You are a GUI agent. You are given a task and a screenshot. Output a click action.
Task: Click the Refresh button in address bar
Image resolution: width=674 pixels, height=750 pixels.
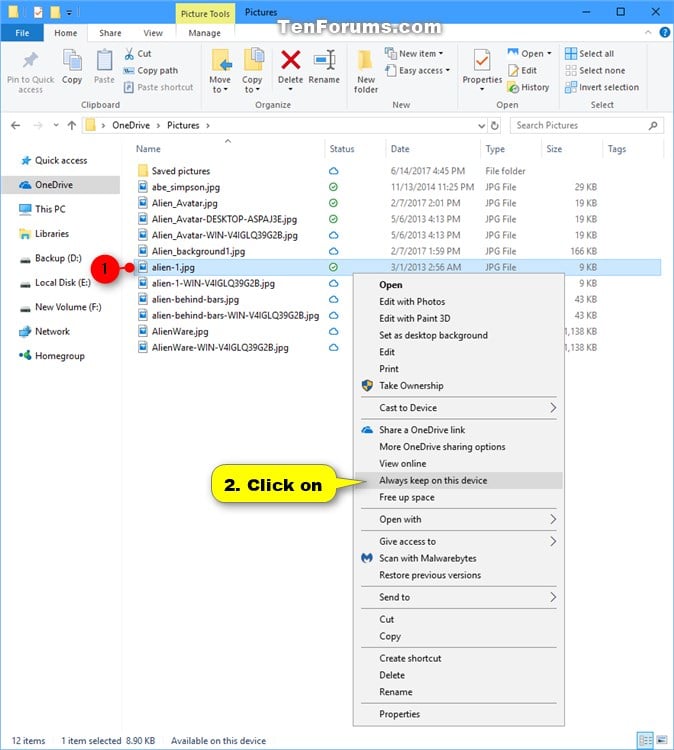[x=495, y=125]
